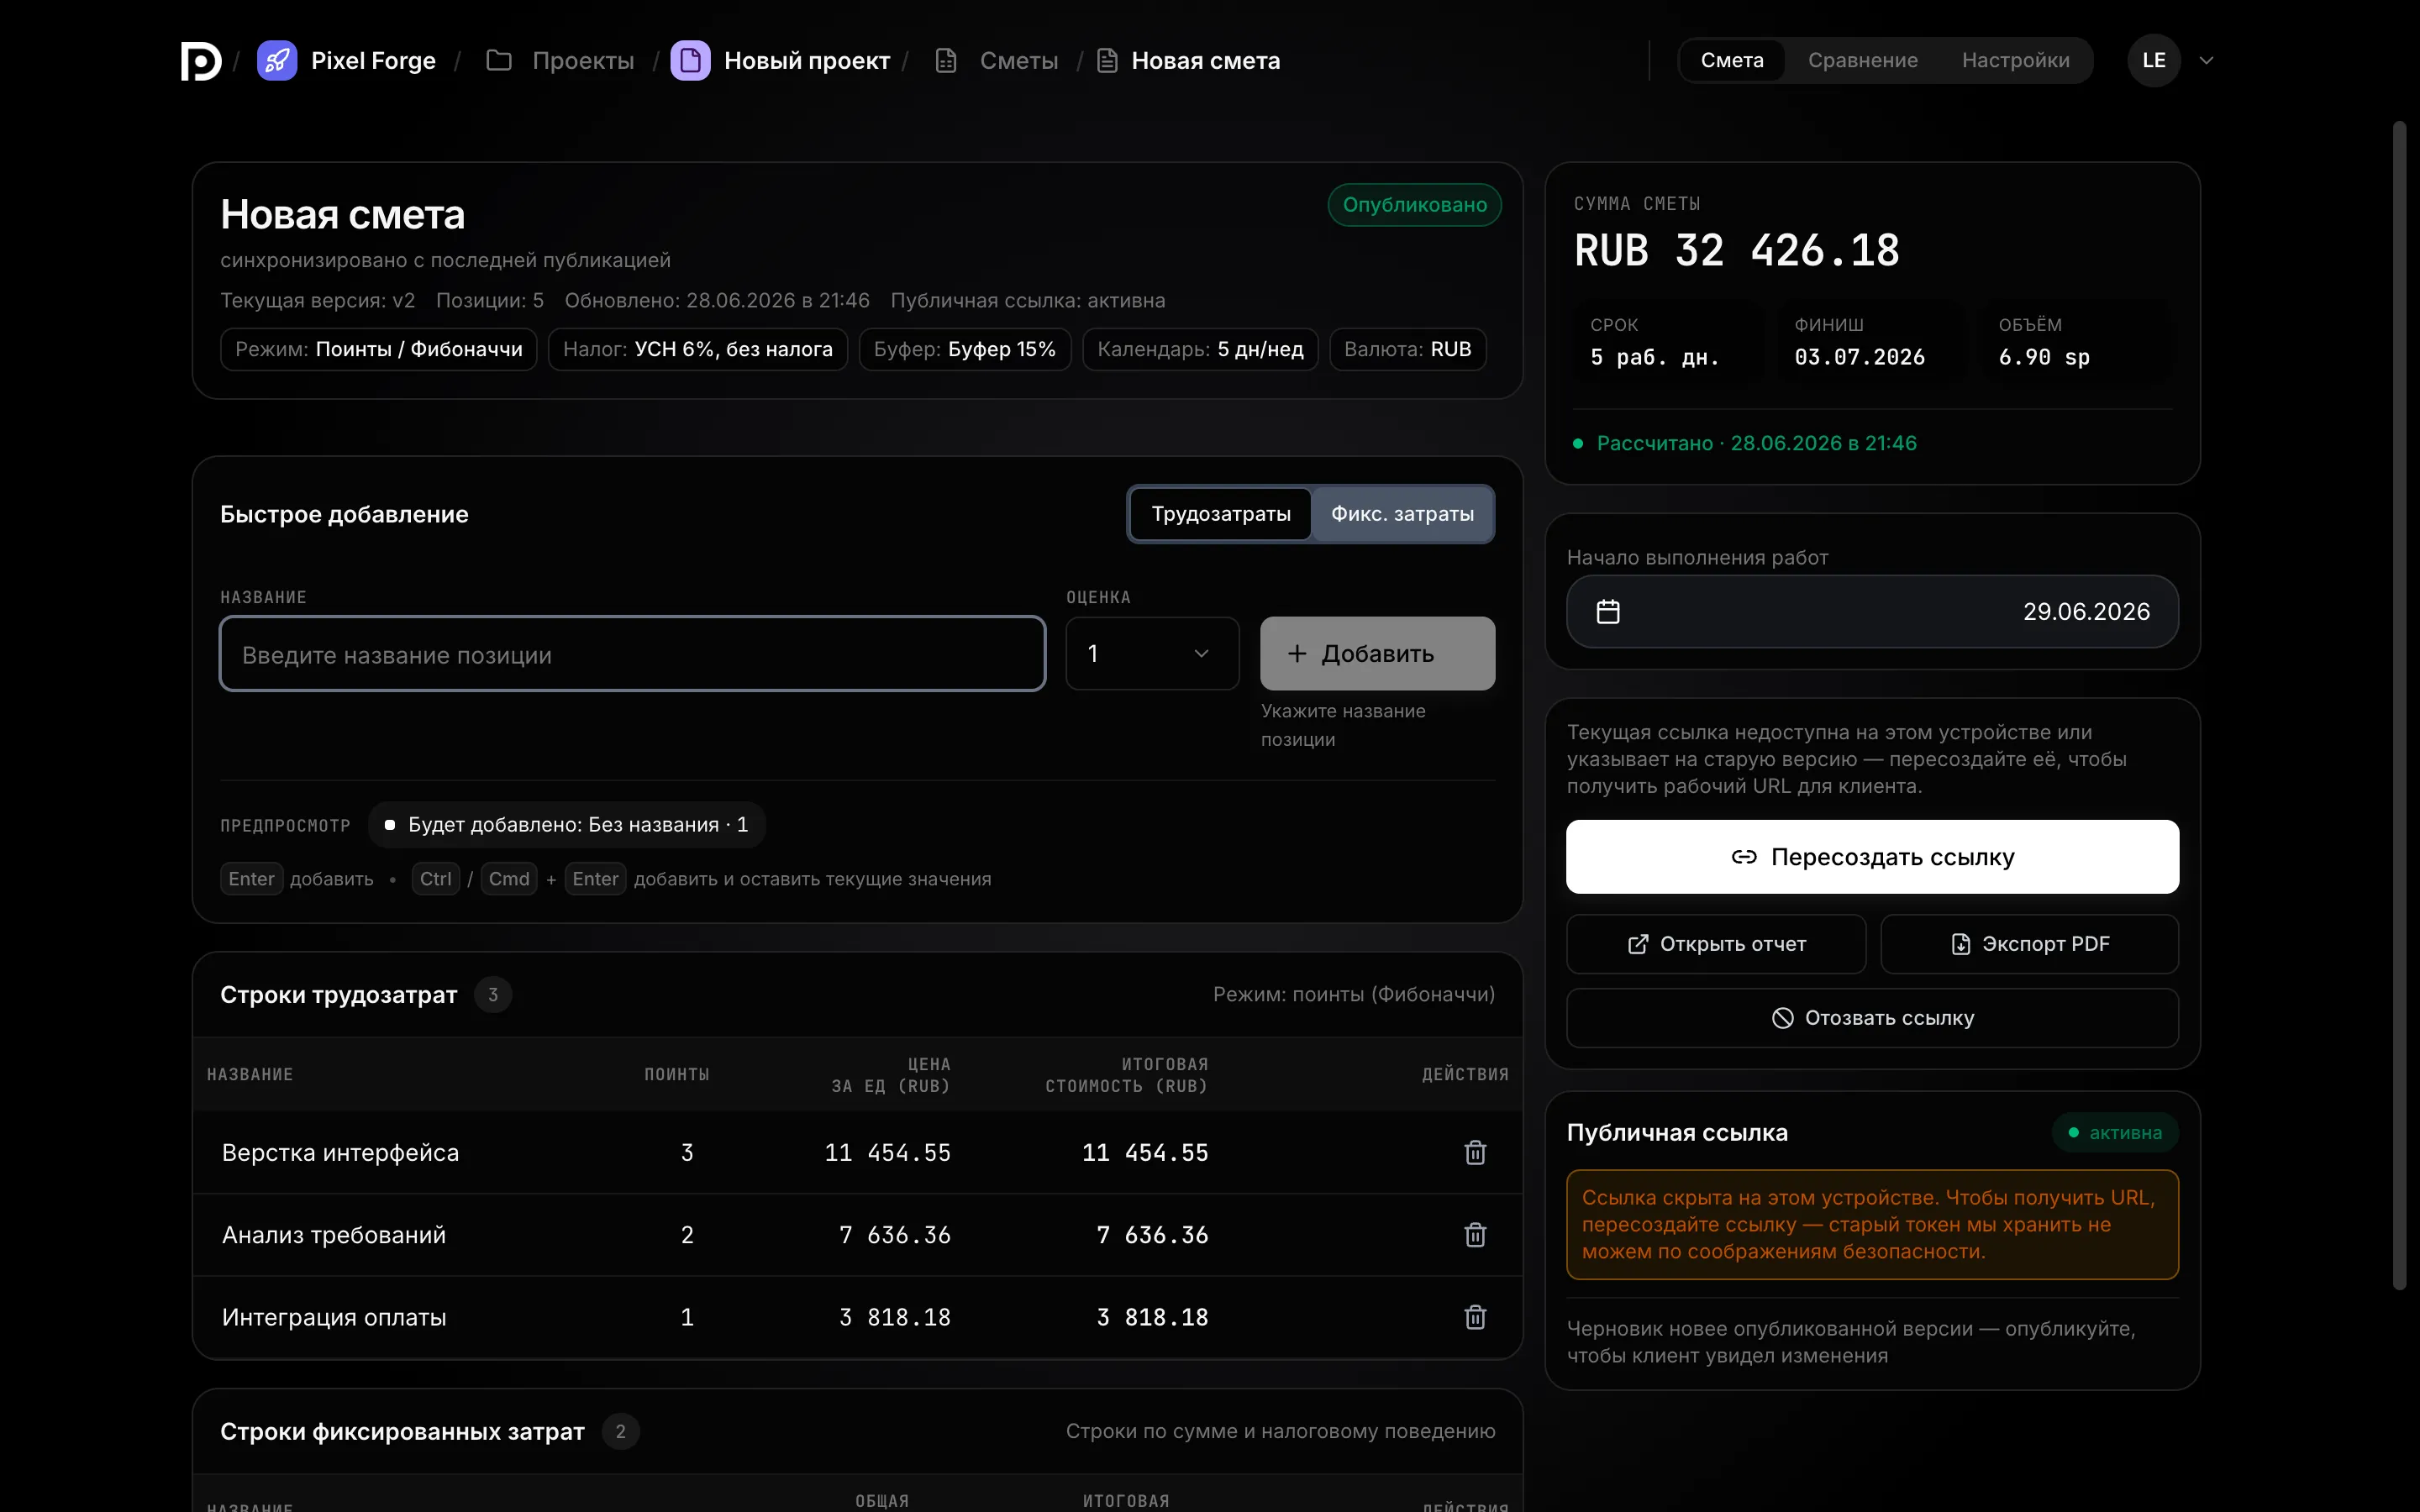Click the Pixel Forge rocket icon
This screenshot has width=2420, height=1512.
tap(277, 61)
